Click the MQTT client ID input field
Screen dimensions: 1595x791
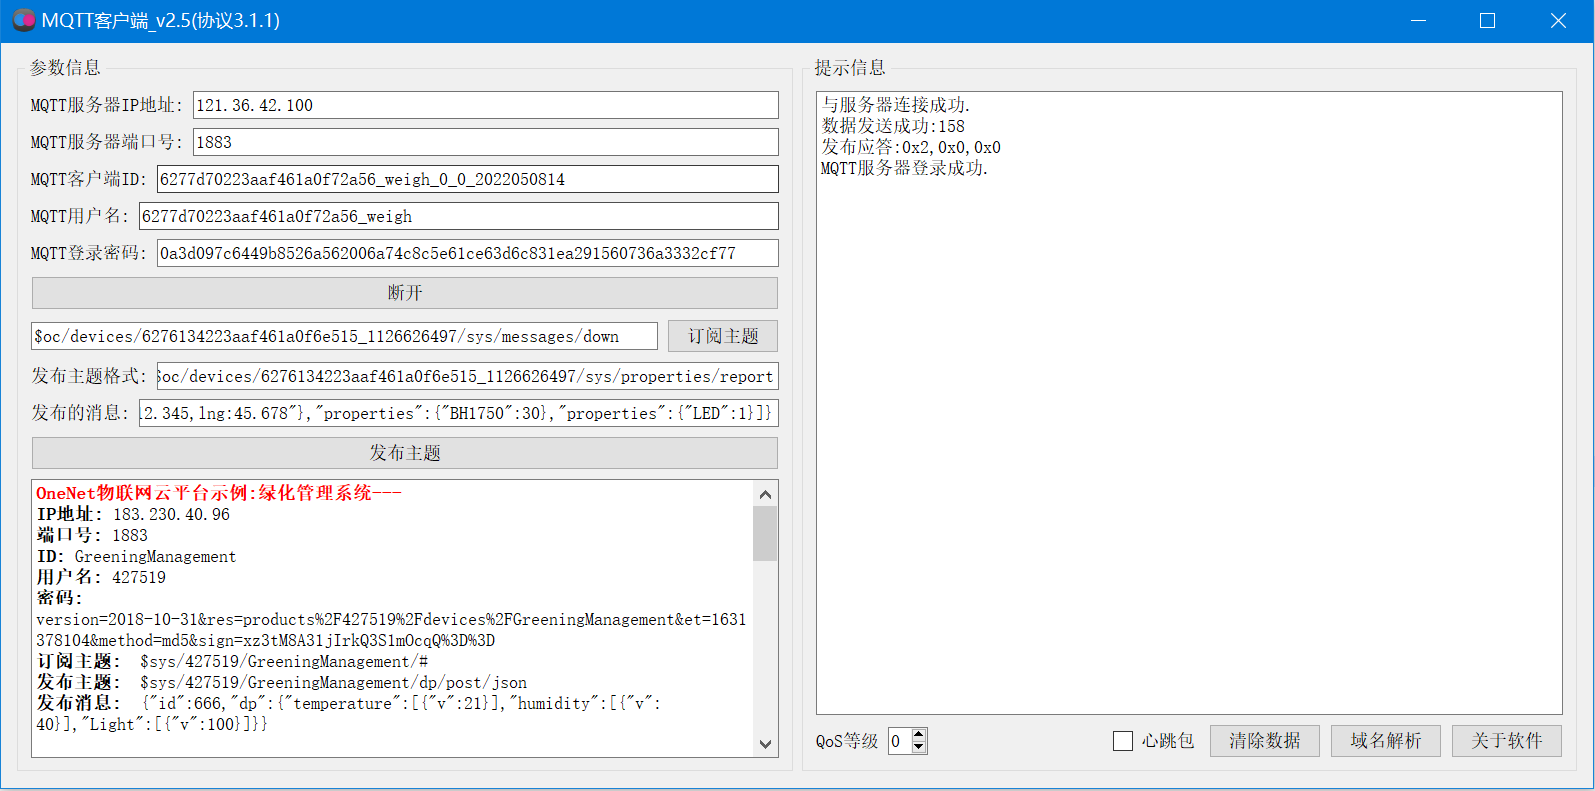[x=467, y=179]
